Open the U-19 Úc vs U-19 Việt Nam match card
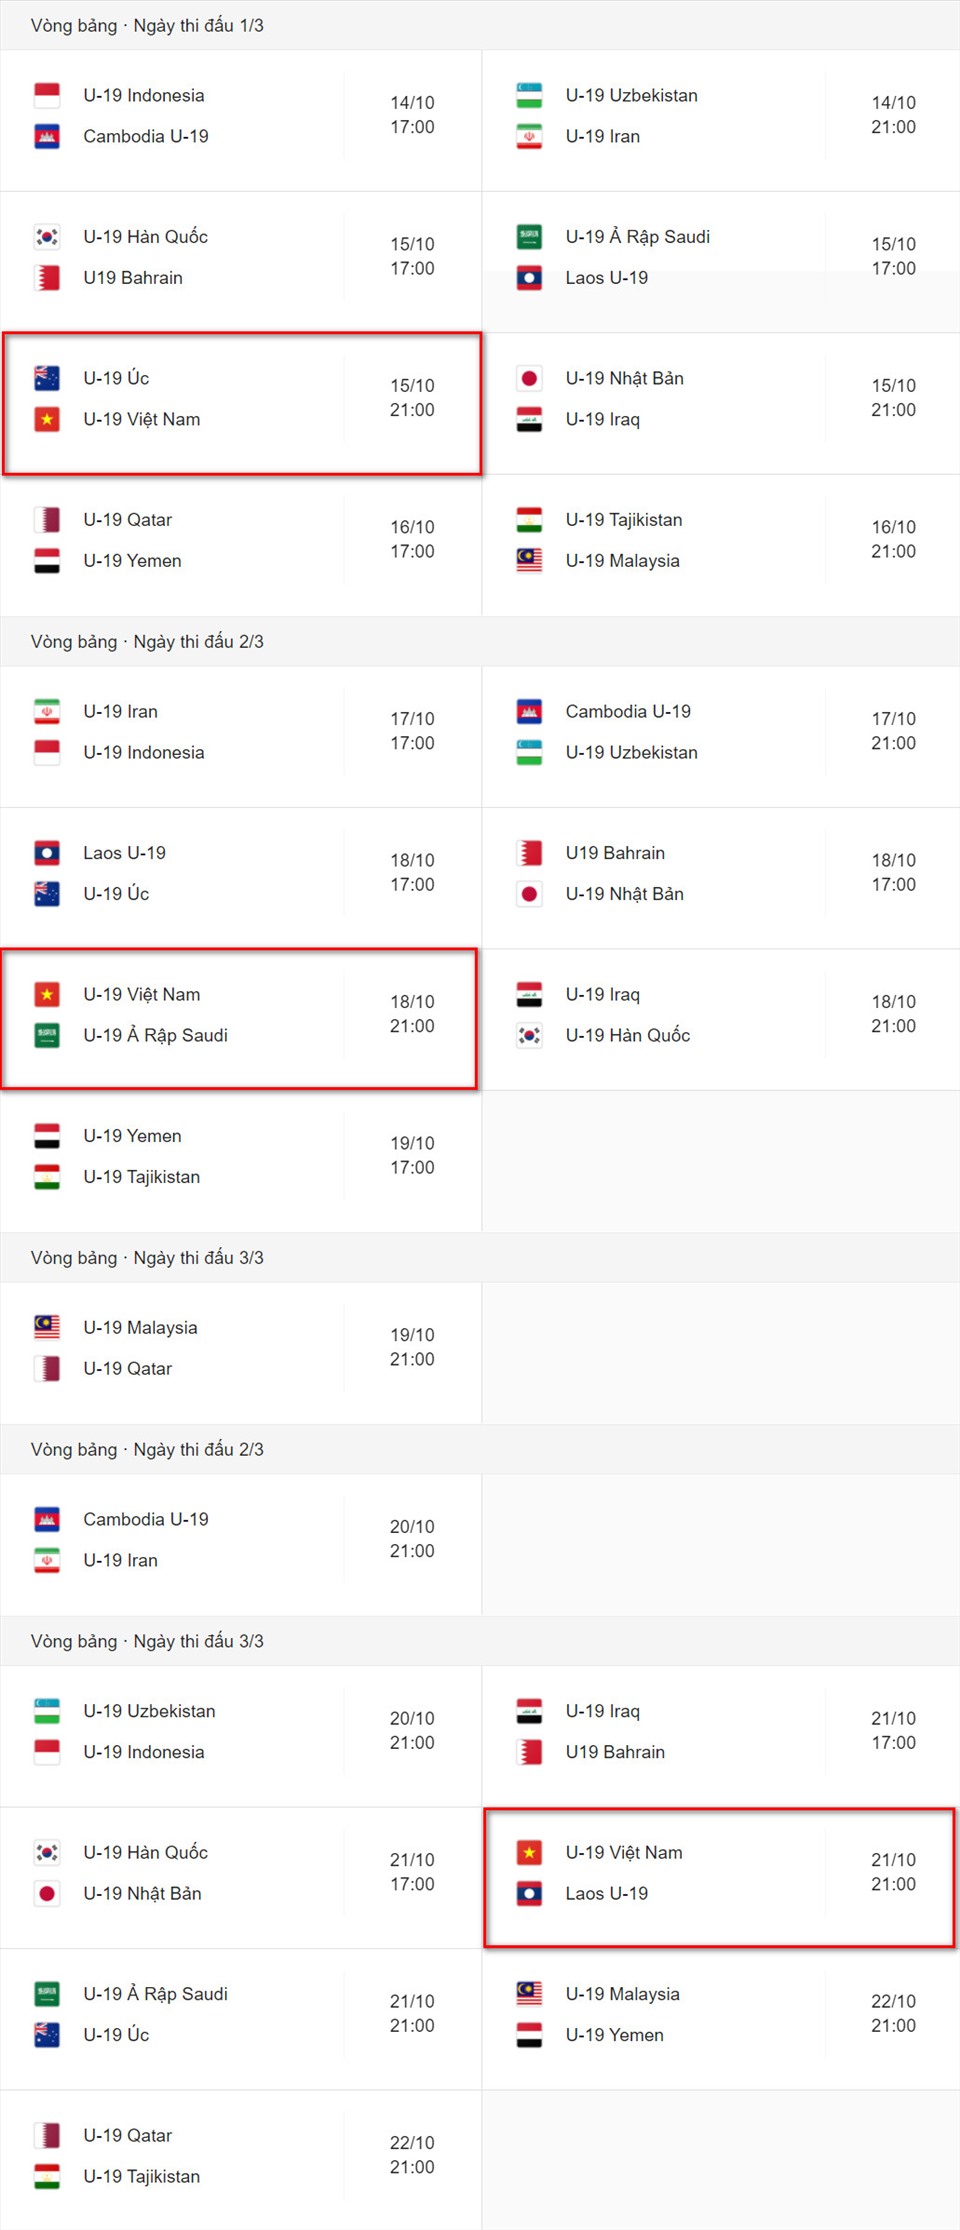Screen dimensions: 960x2230 coord(241,403)
